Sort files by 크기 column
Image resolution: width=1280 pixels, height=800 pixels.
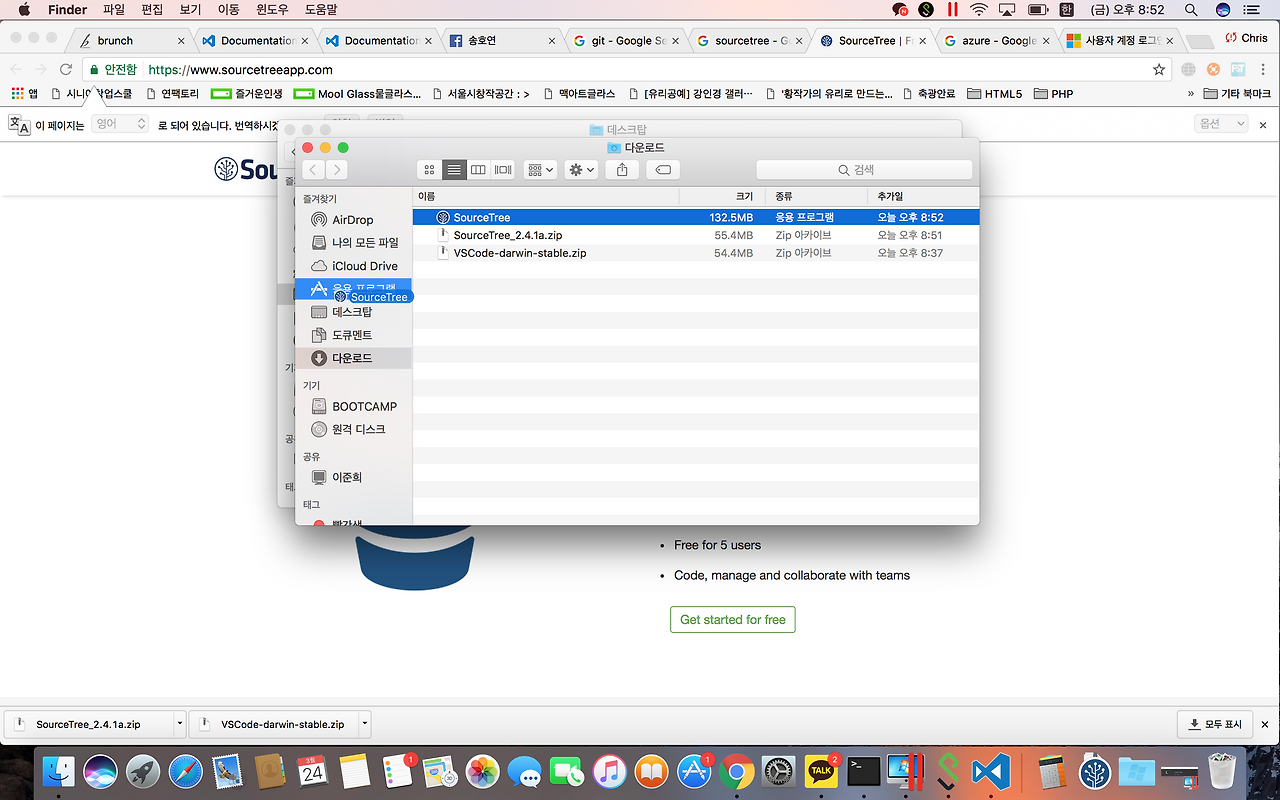tap(722, 197)
